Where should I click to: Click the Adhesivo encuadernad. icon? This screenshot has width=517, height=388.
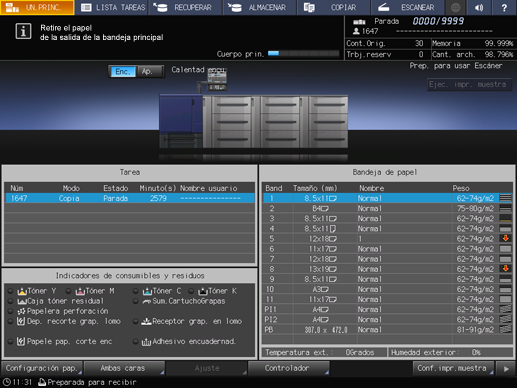(x=146, y=342)
